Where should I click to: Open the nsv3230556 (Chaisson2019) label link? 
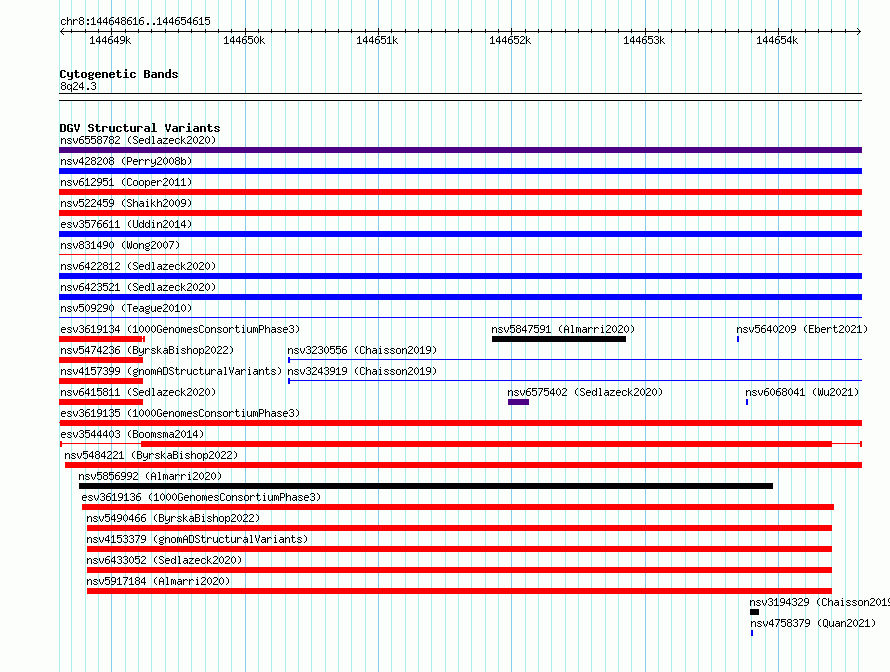pos(362,350)
